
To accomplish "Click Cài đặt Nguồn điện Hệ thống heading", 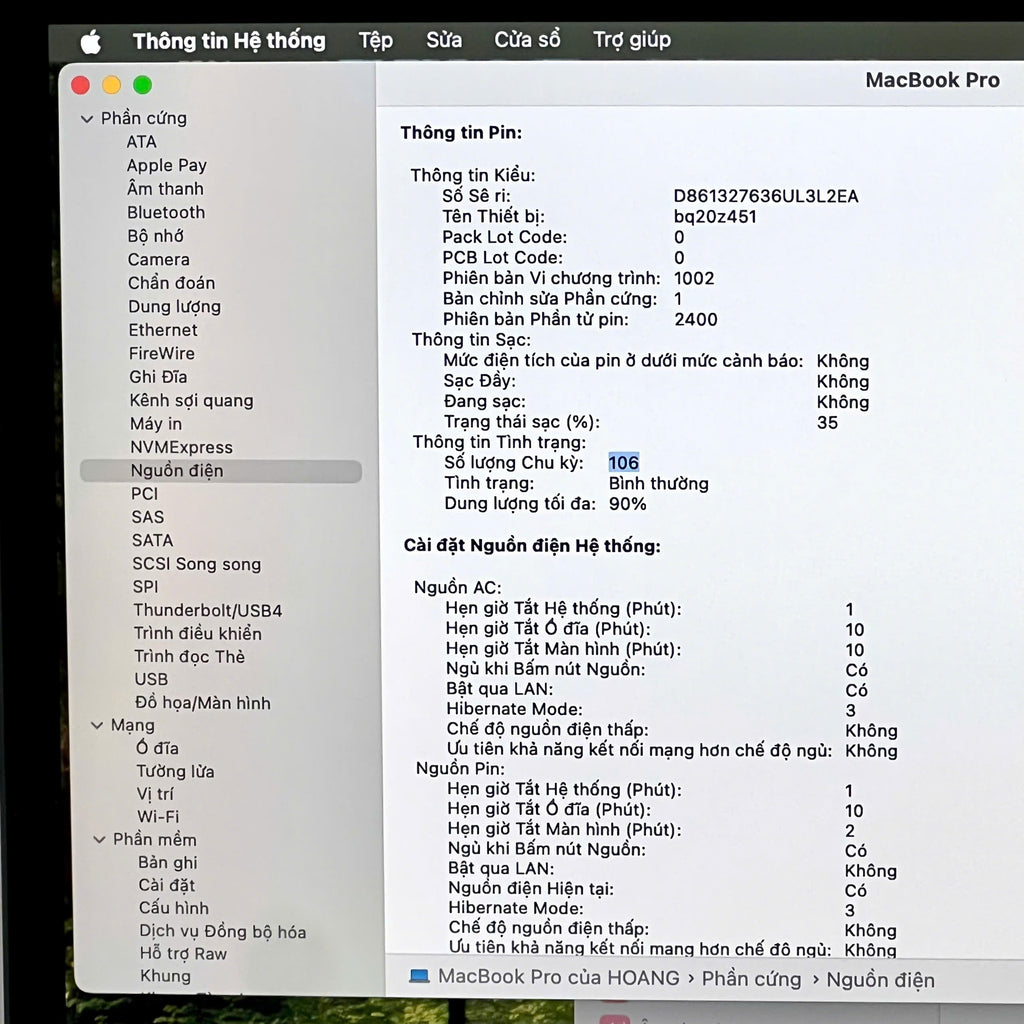I will 532,545.
